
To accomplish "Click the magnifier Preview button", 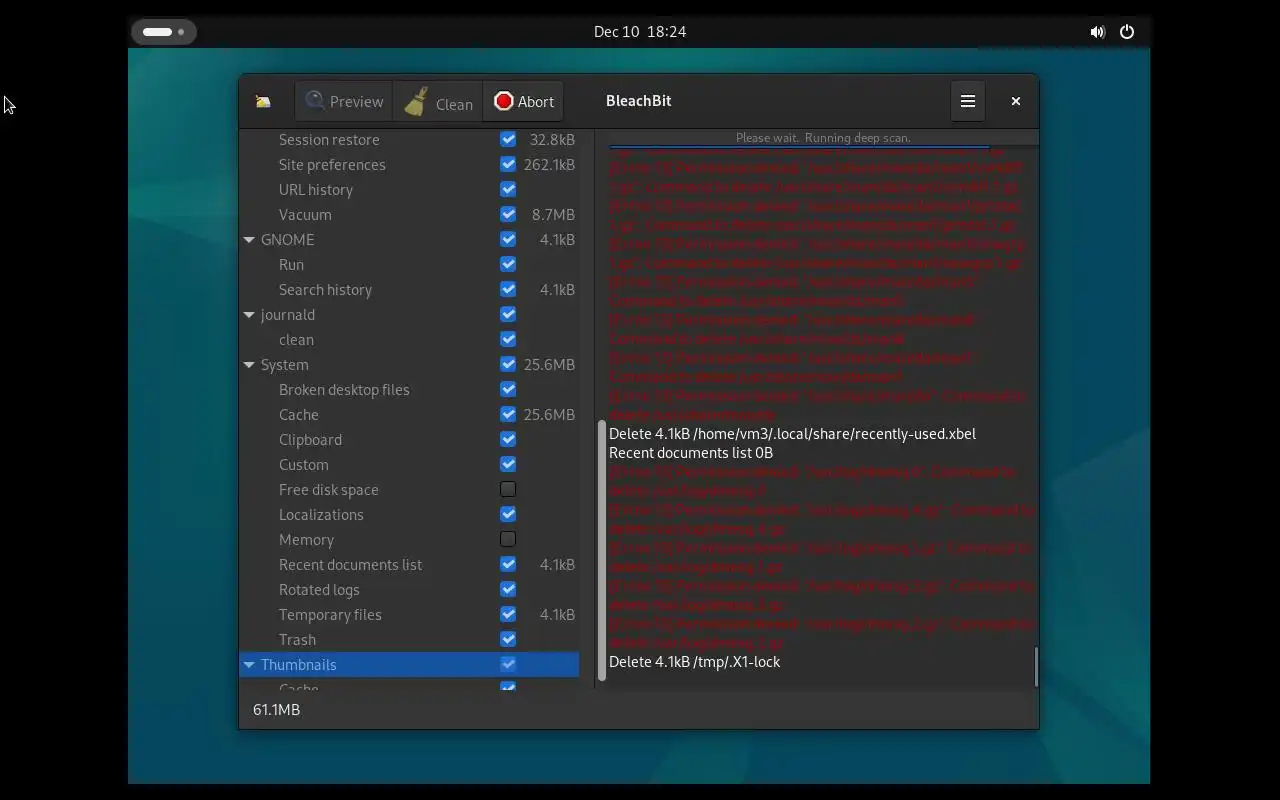I will coord(344,101).
